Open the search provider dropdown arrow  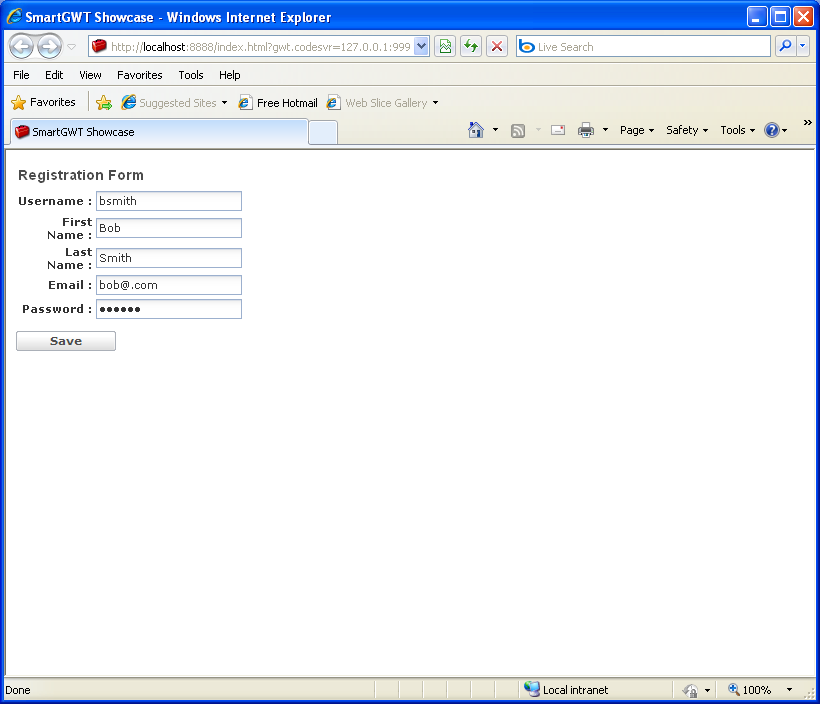click(x=803, y=47)
